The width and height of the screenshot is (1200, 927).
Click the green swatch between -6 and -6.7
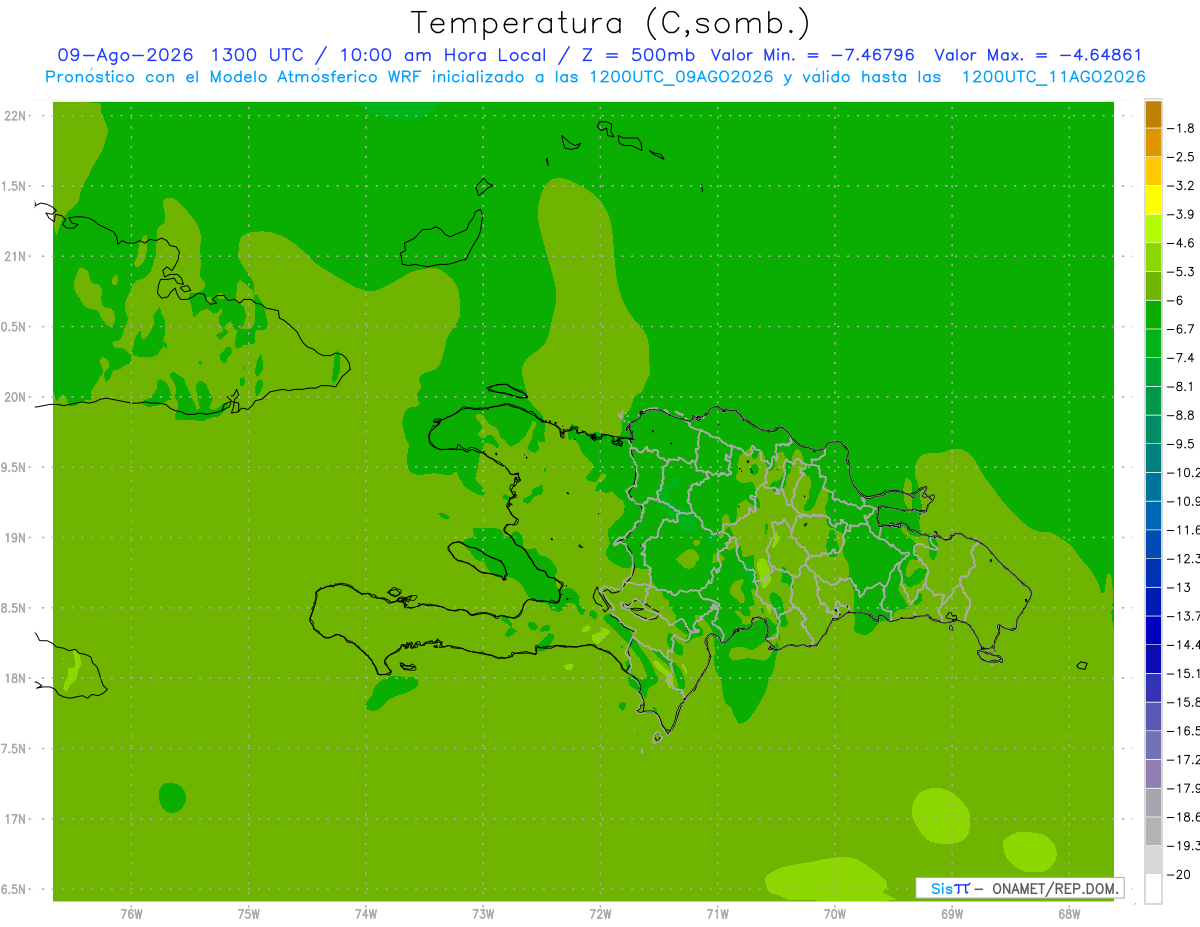click(x=1153, y=315)
